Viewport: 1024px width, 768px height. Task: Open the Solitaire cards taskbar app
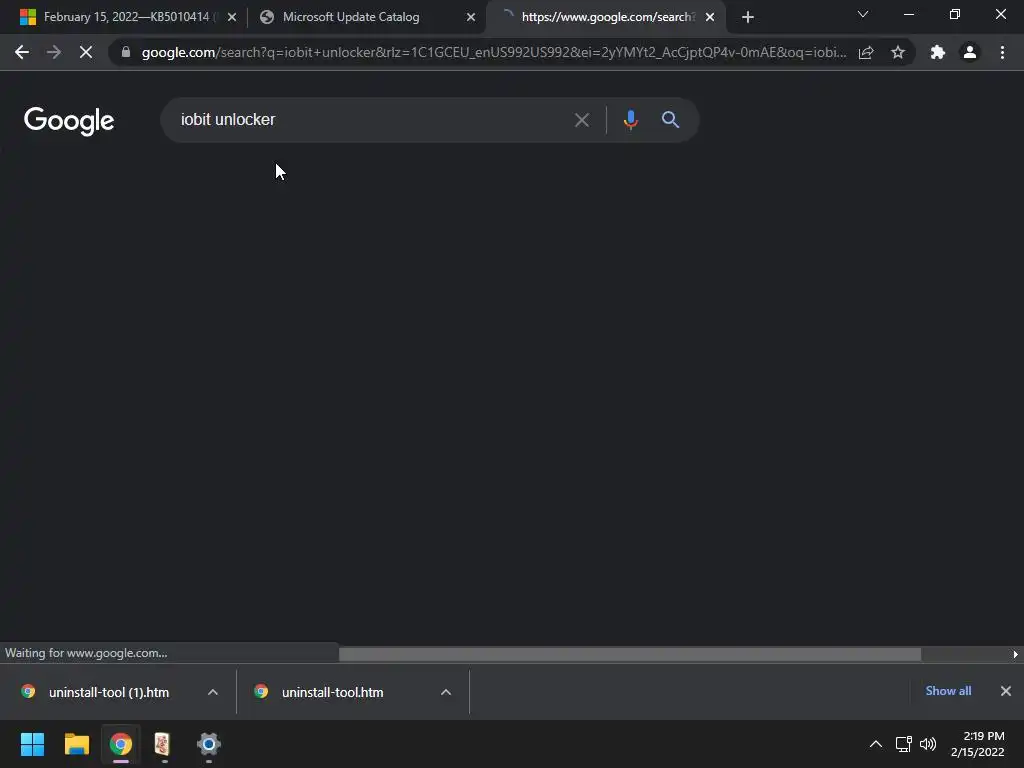point(164,744)
